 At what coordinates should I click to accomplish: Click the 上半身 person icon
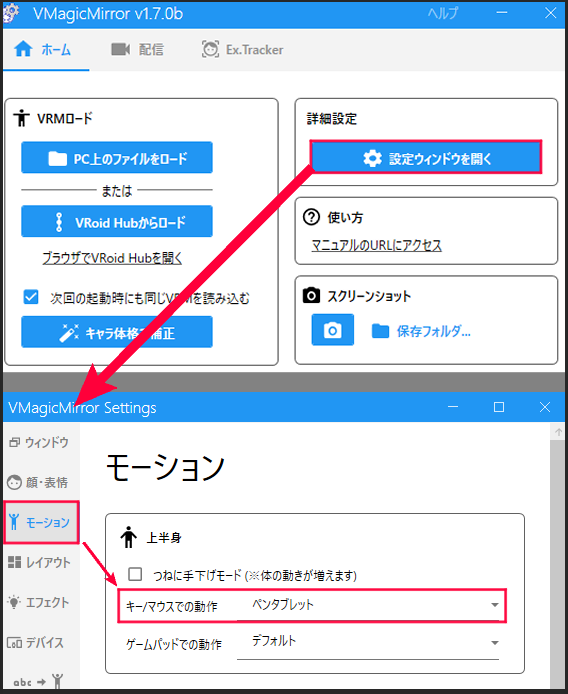[x=128, y=537]
